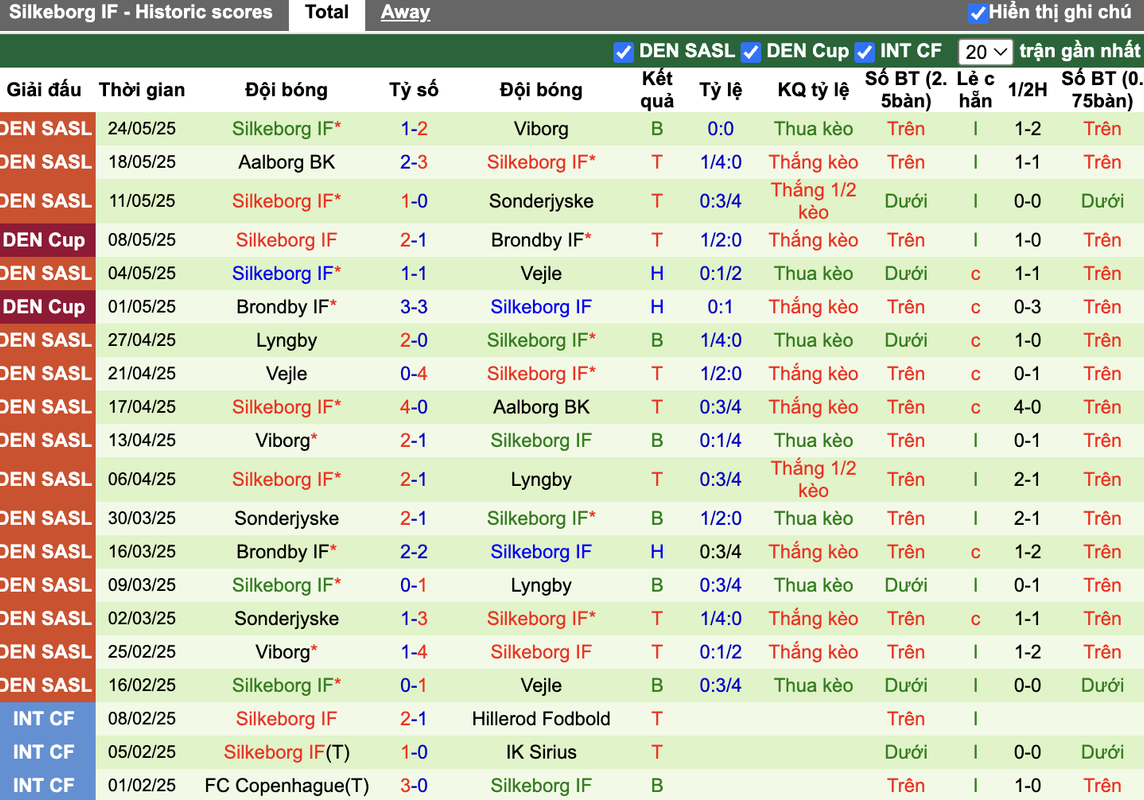
Task: Click the Tỷ số column header
Action: pyautogui.click(x=414, y=90)
